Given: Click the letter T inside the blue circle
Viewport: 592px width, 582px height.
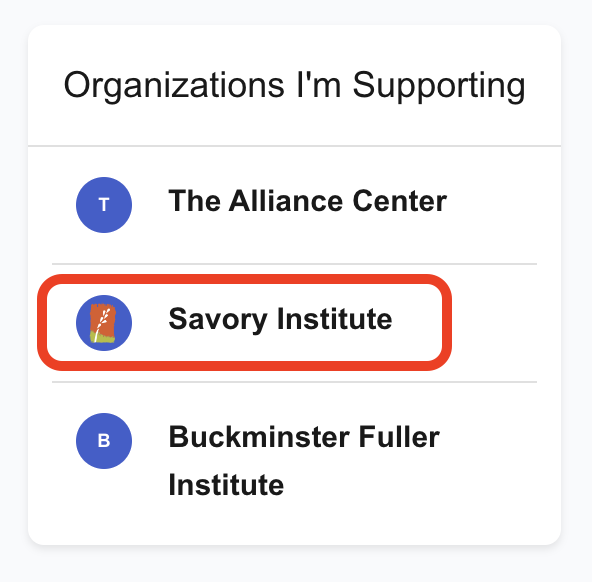Looking at the screenshot, I should pyautogui.click(x=104, y=205).
